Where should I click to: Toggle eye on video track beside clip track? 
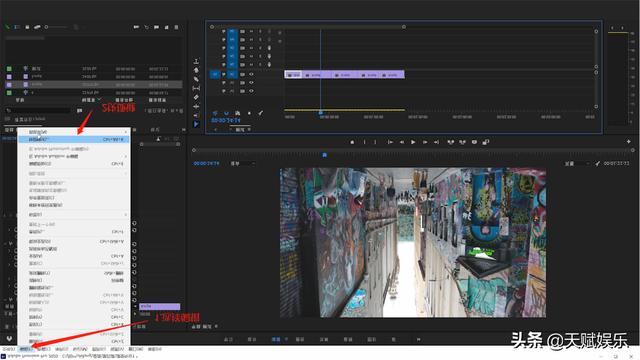click(251, 82)
